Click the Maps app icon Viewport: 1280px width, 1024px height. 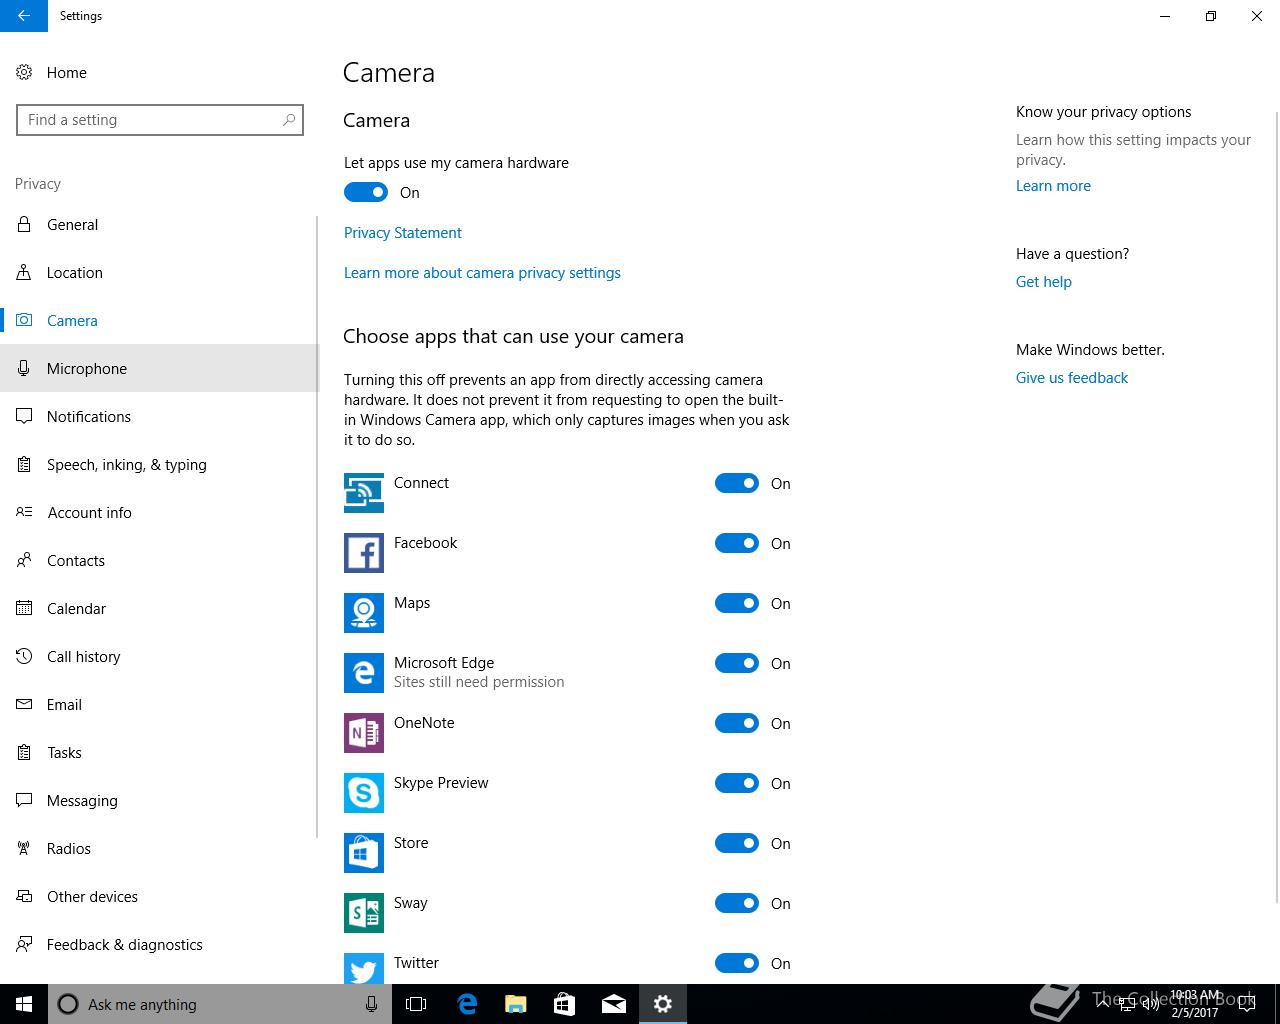click(364, 613)
